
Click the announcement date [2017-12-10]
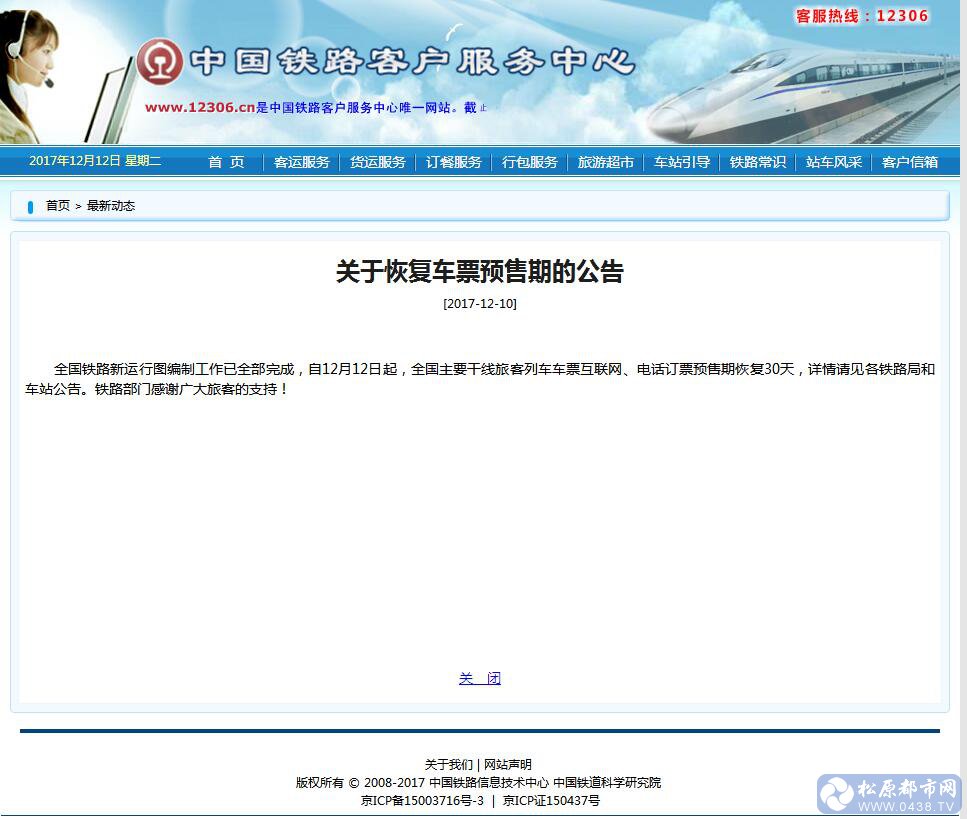(480, 303)
